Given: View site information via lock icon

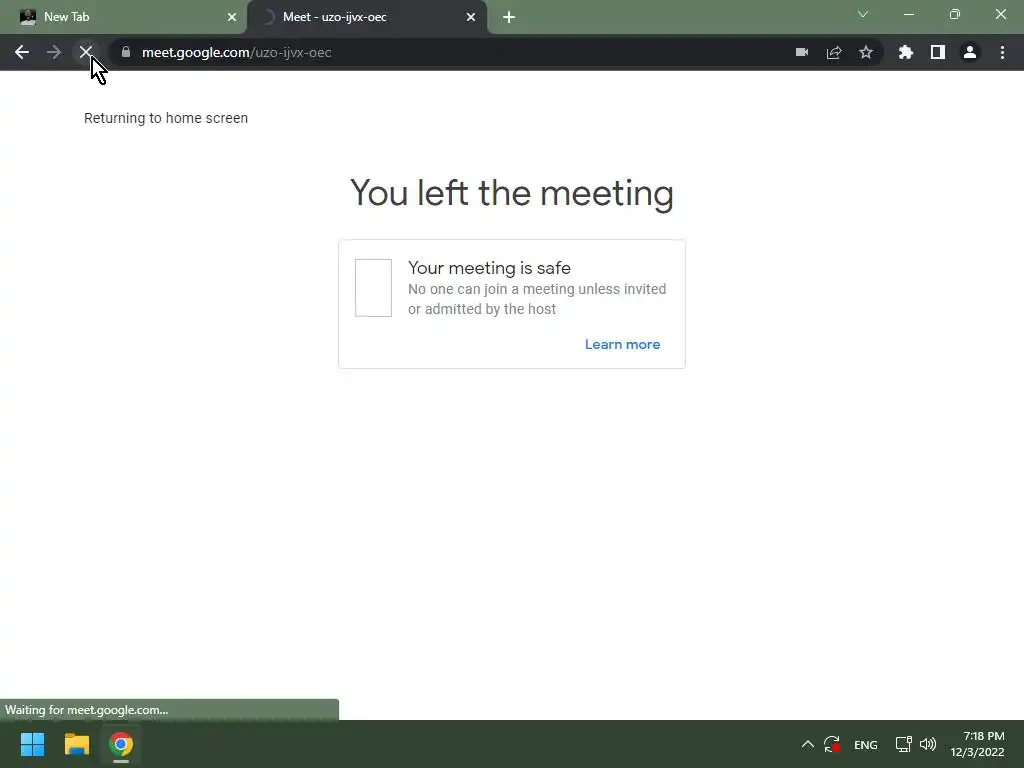Looking at the screenshot, I should pos(126,52).
